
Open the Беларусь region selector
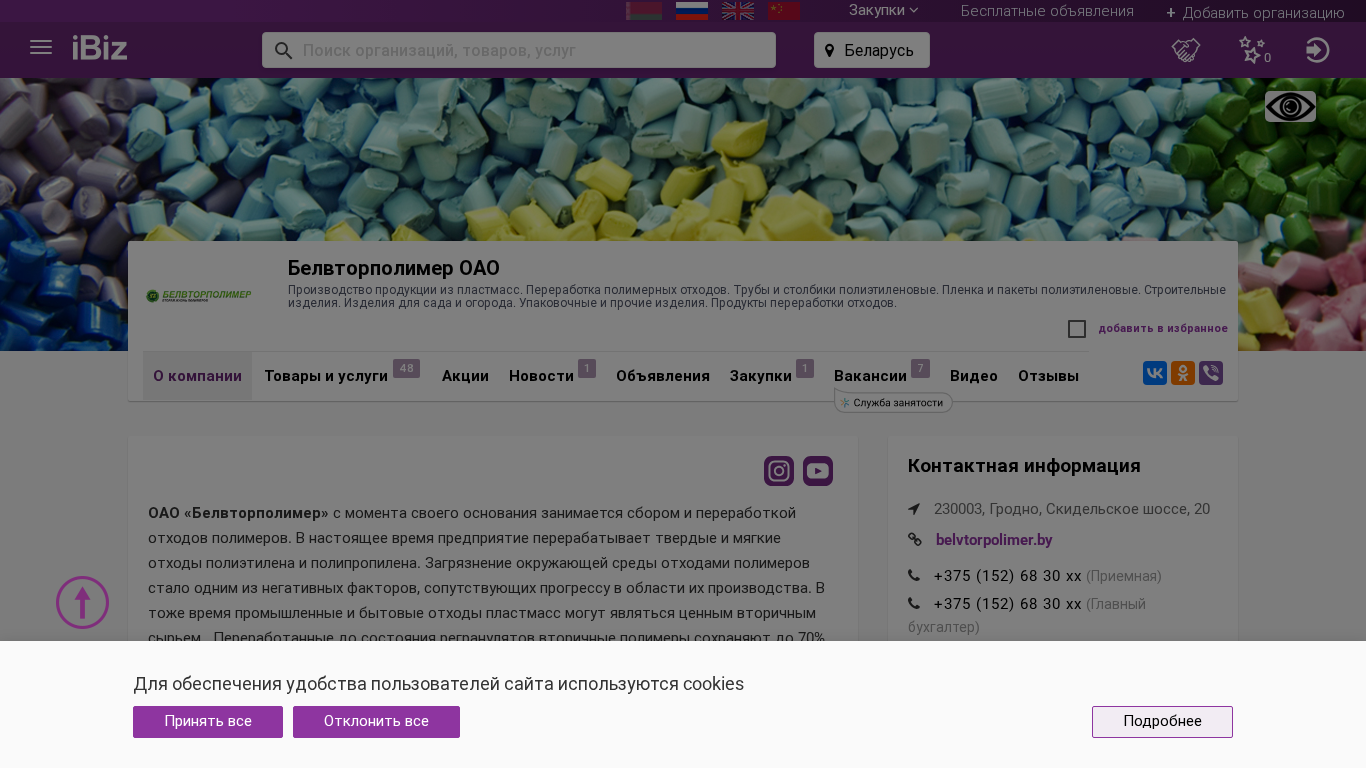pos(872,50)
